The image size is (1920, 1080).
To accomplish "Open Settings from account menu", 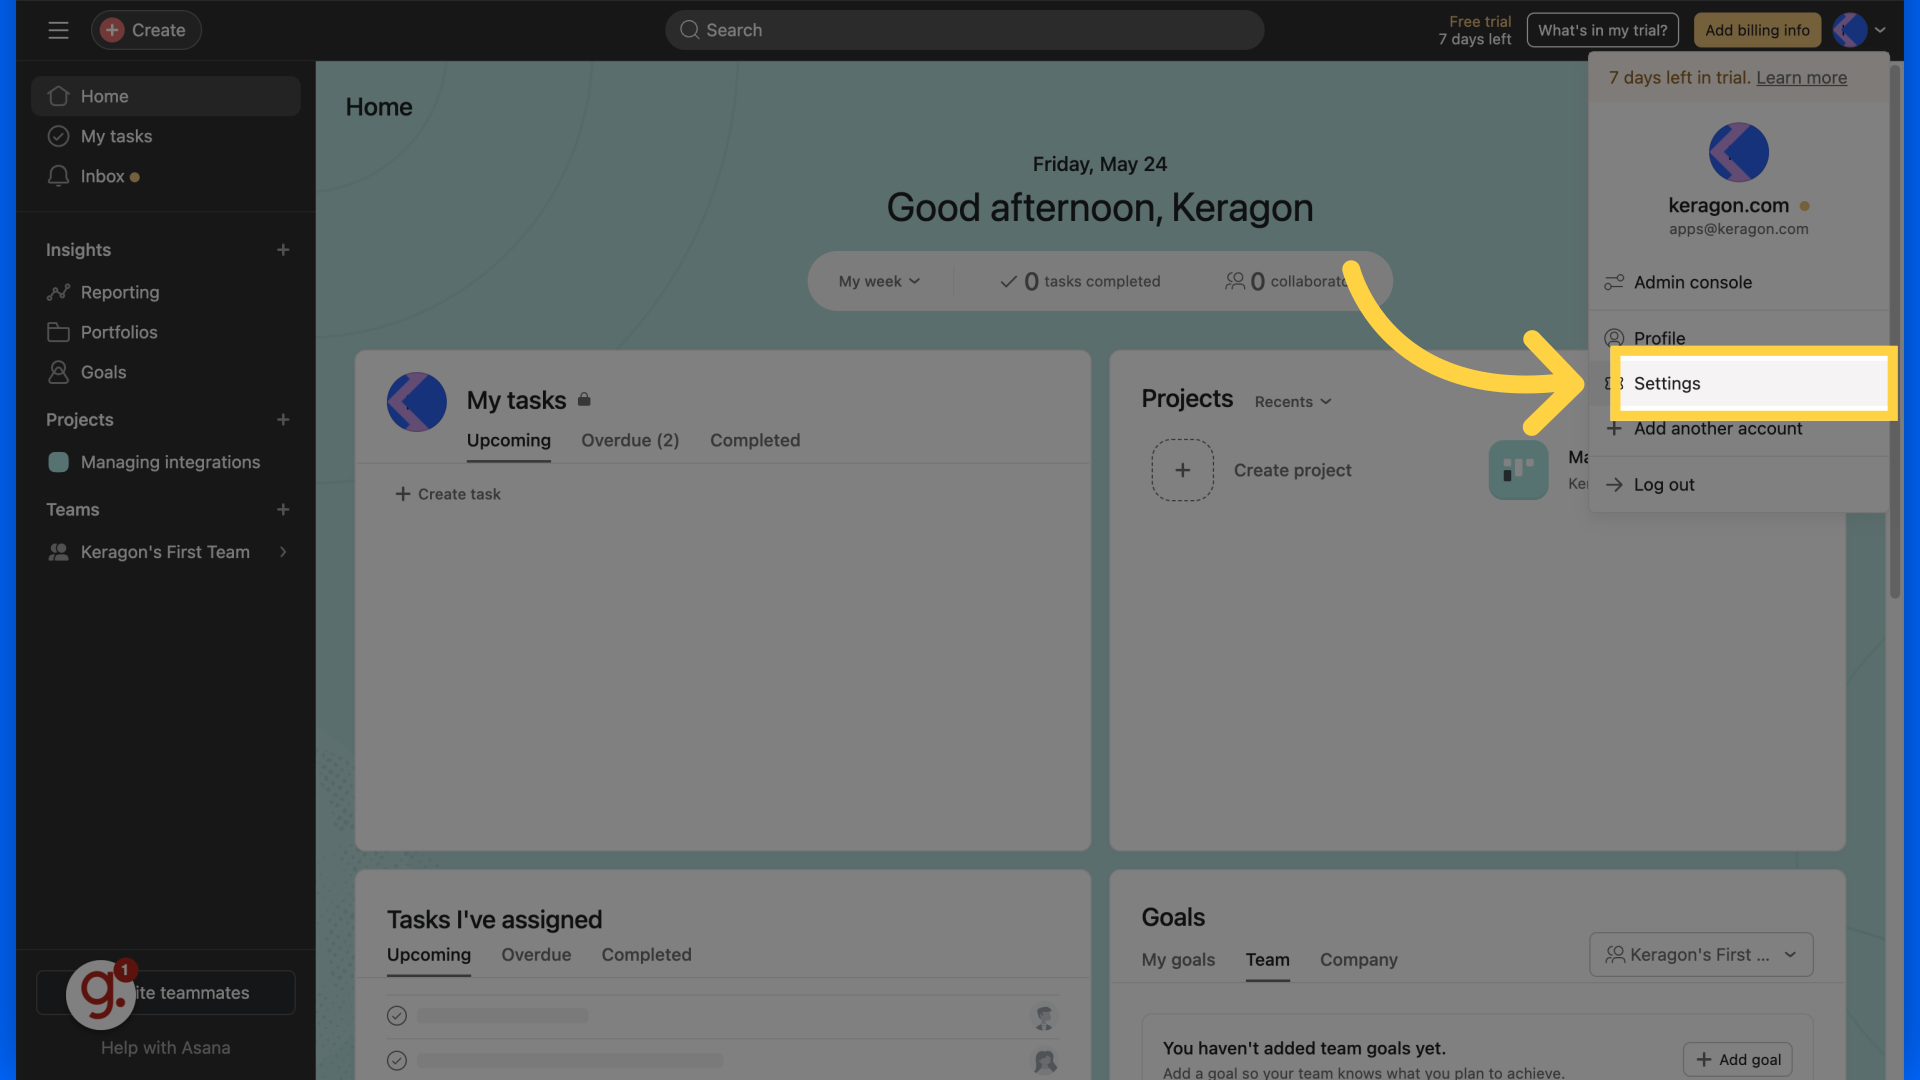I will (1752, 383).
